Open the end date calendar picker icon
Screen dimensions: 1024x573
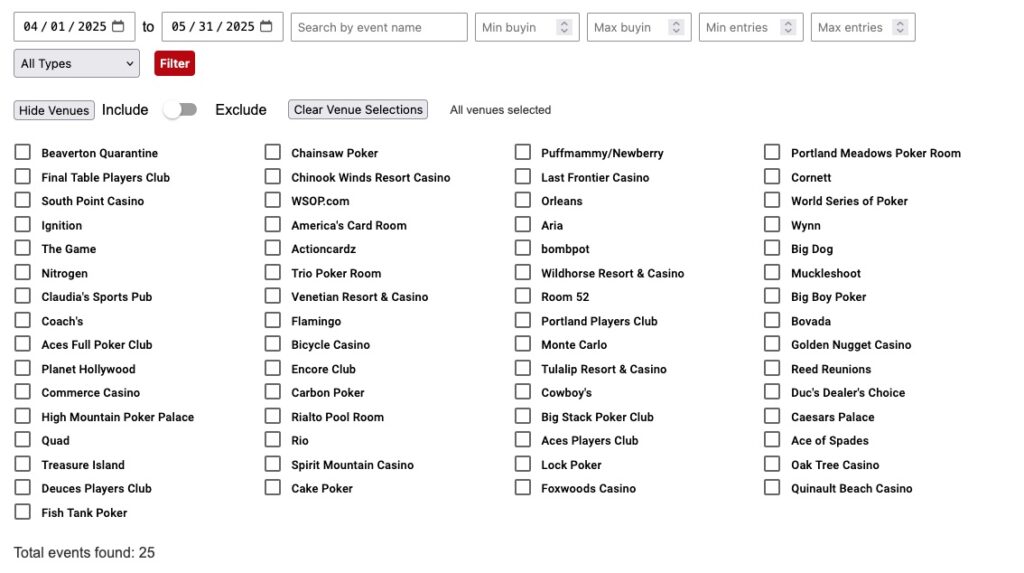click(x=266, y=27)
